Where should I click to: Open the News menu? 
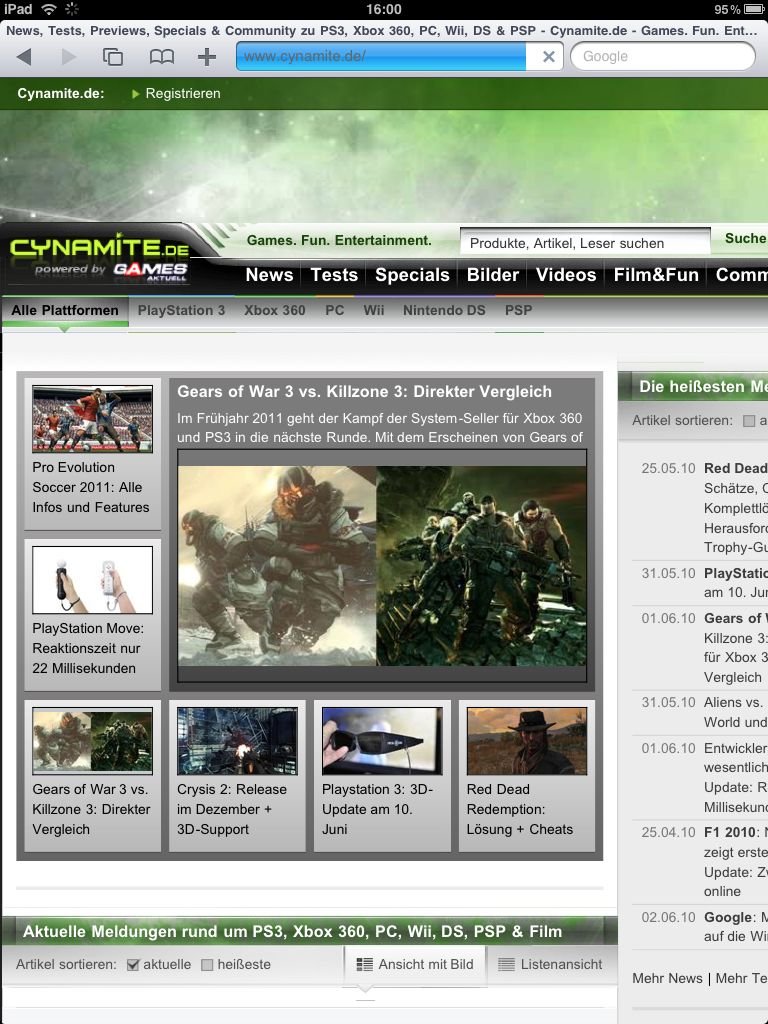[269, 275]
